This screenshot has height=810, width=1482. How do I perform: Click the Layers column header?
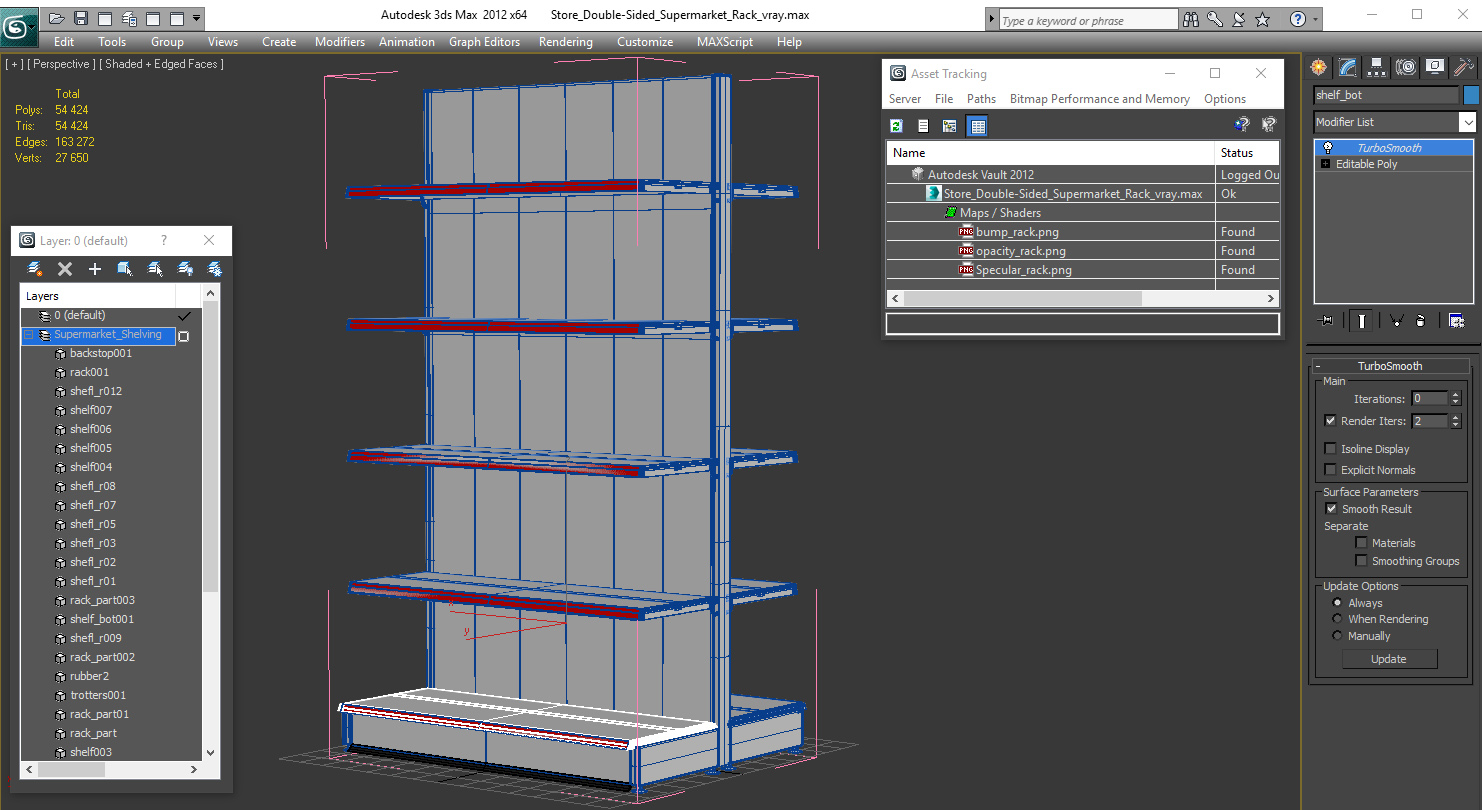pyautogui.click(x=98, y=296)
